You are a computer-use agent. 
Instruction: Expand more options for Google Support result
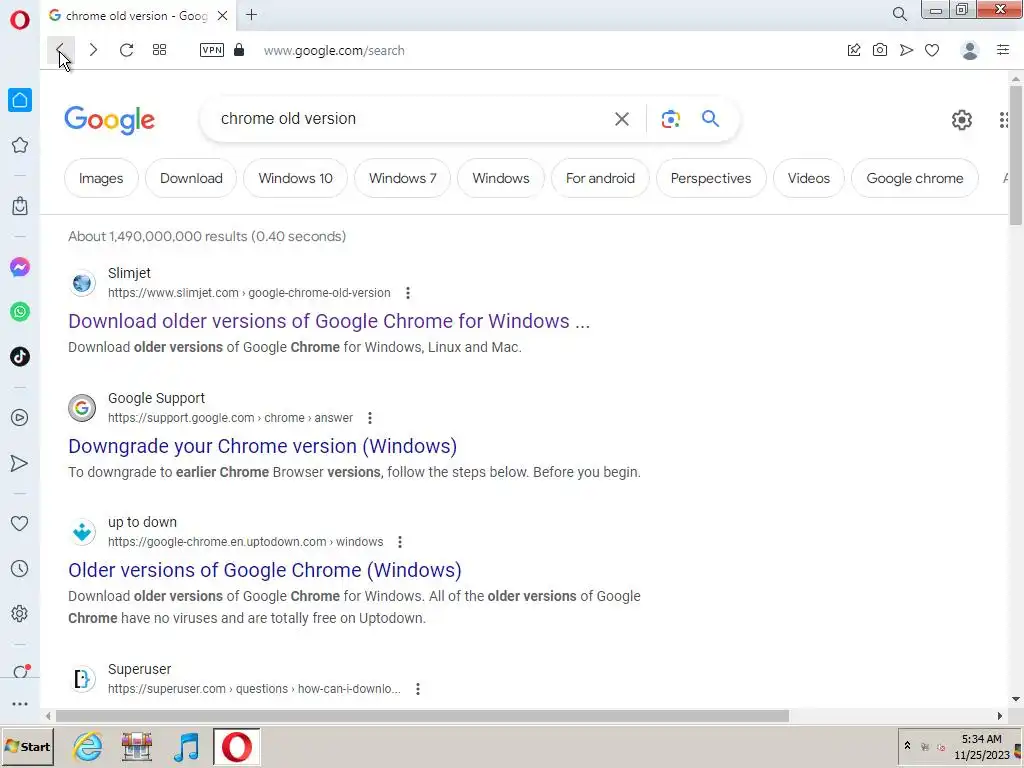point(370,418)
